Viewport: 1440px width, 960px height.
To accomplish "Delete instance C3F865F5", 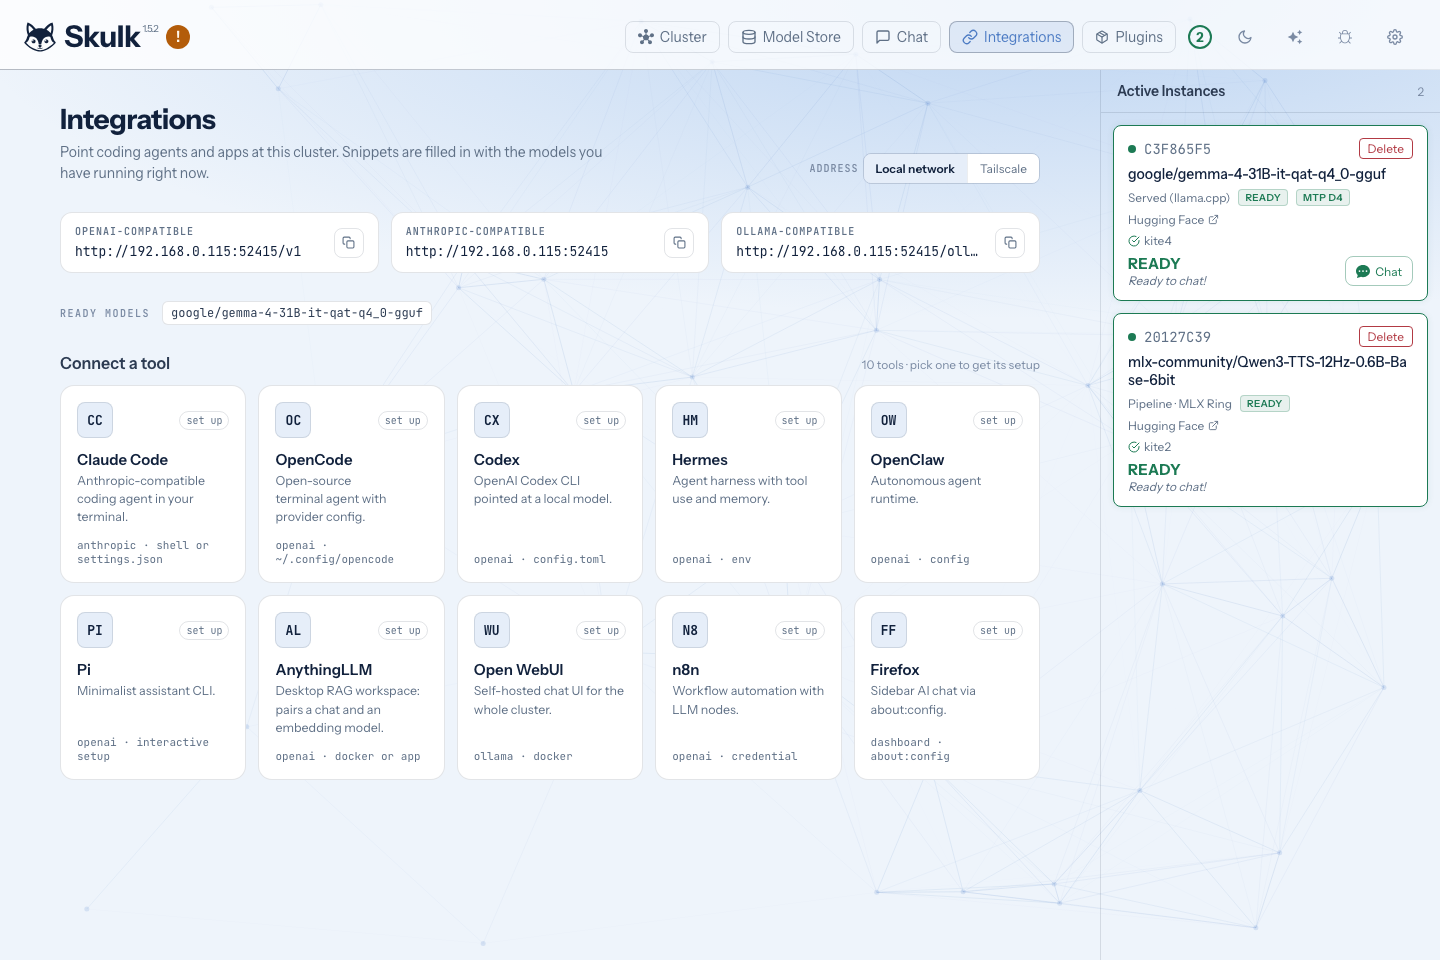I will [1385, 149].
